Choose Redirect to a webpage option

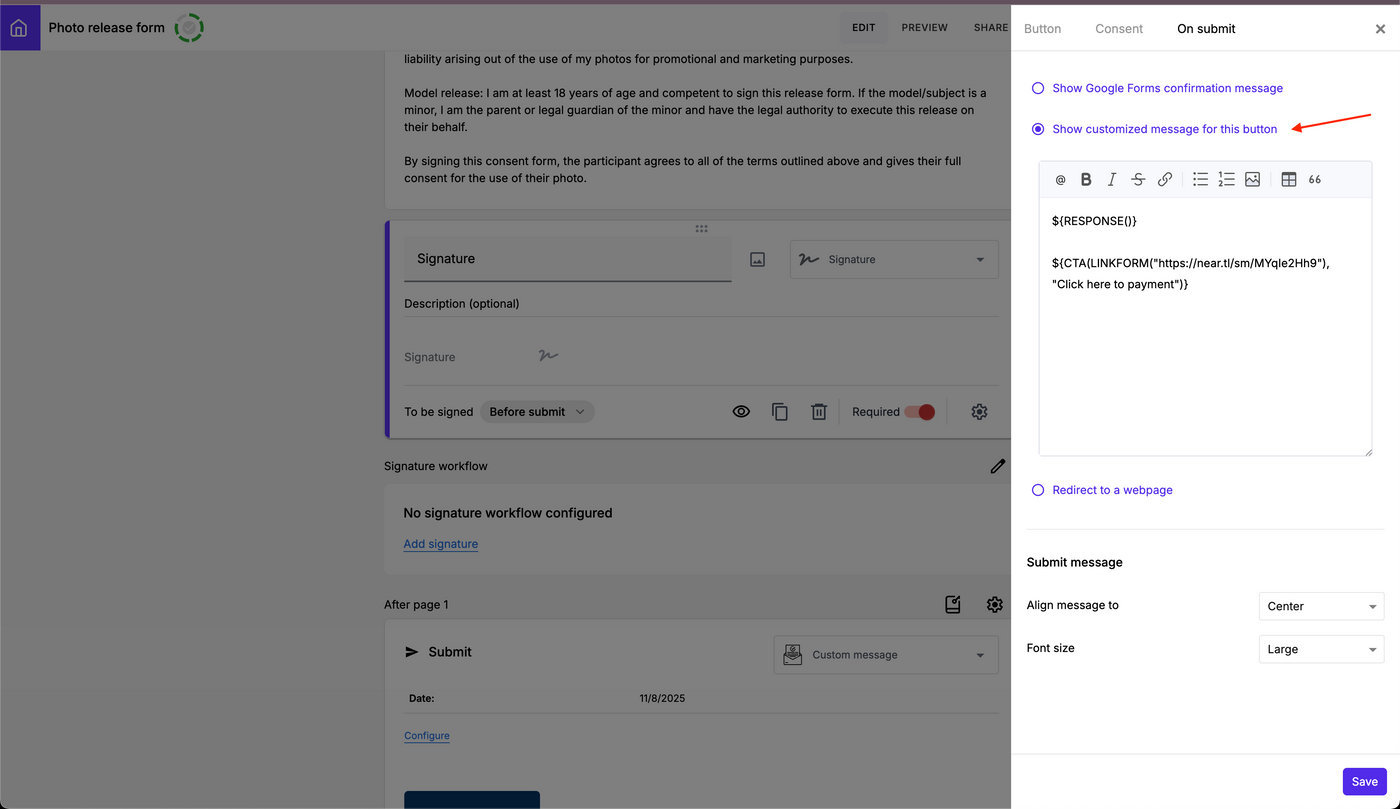(x=1037, y=490)
